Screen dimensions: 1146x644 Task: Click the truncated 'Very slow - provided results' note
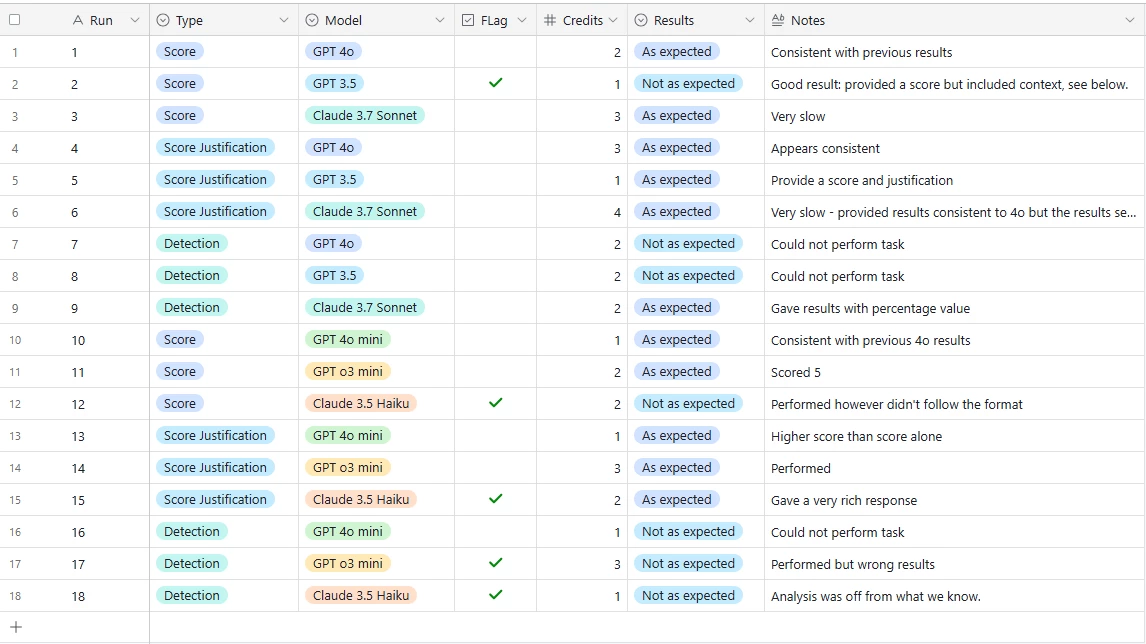click(x=953, y=212)
